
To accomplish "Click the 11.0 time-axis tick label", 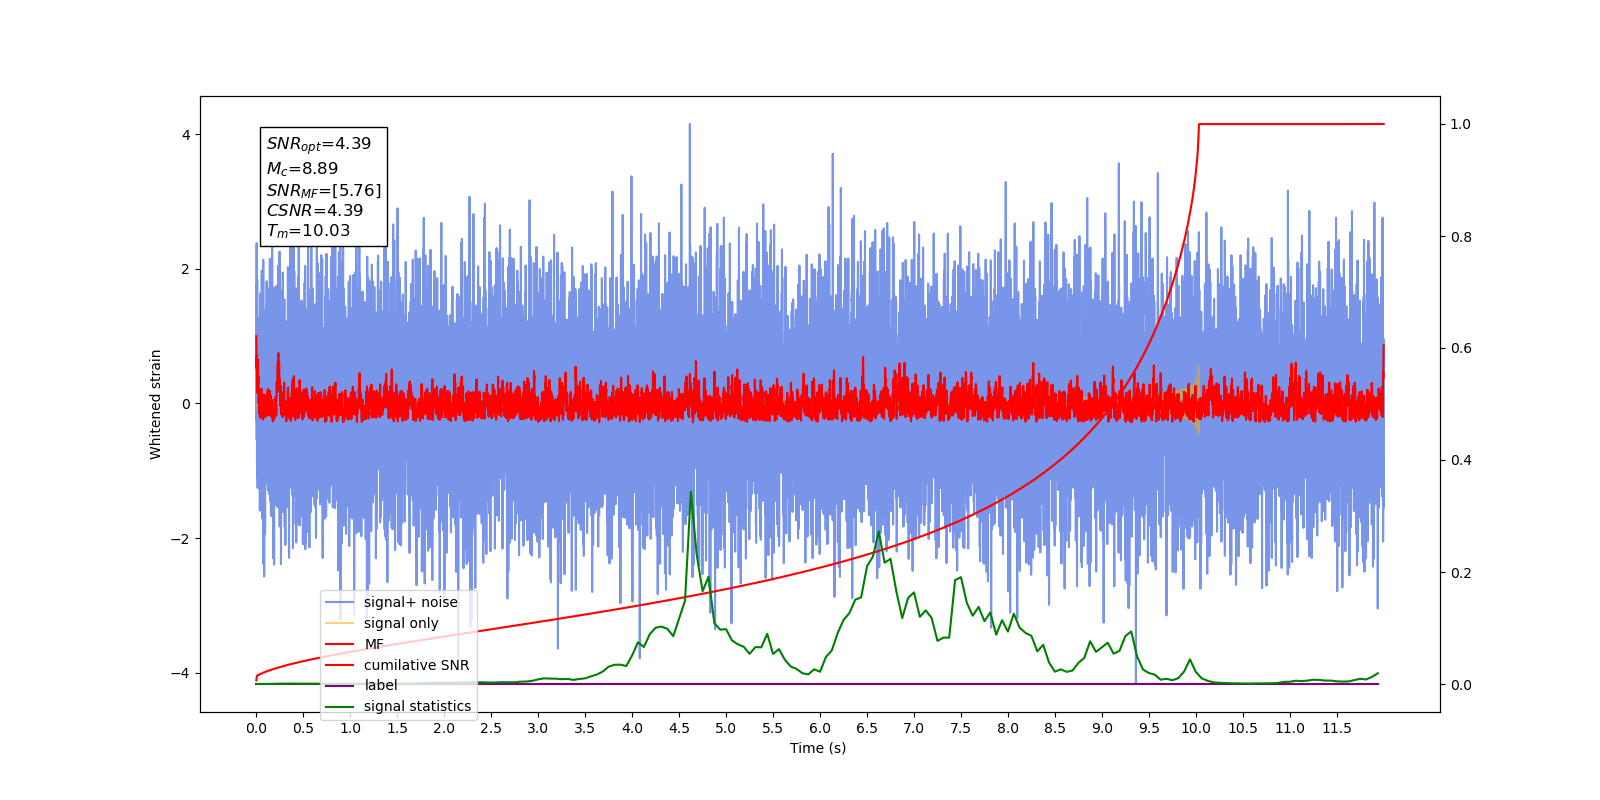I will point(1290,728).
